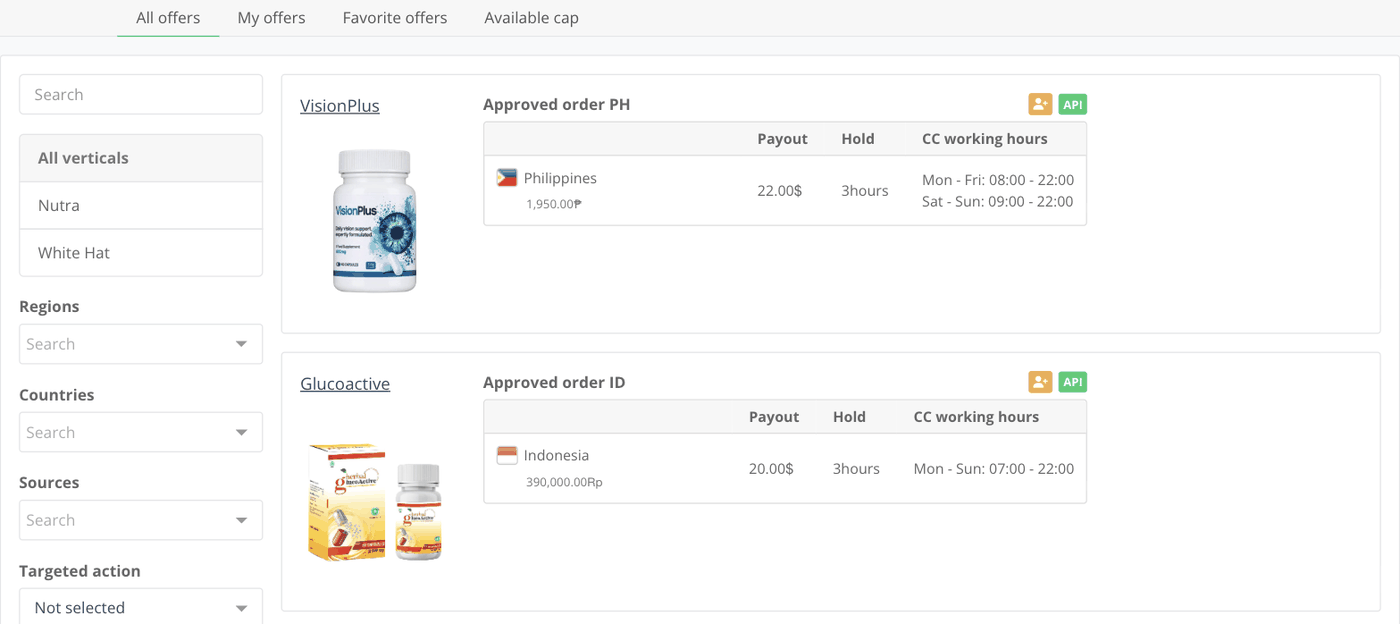Click the Indonesia flag icon
This screenshot has width=1400, height=624.
pos(507,455)
